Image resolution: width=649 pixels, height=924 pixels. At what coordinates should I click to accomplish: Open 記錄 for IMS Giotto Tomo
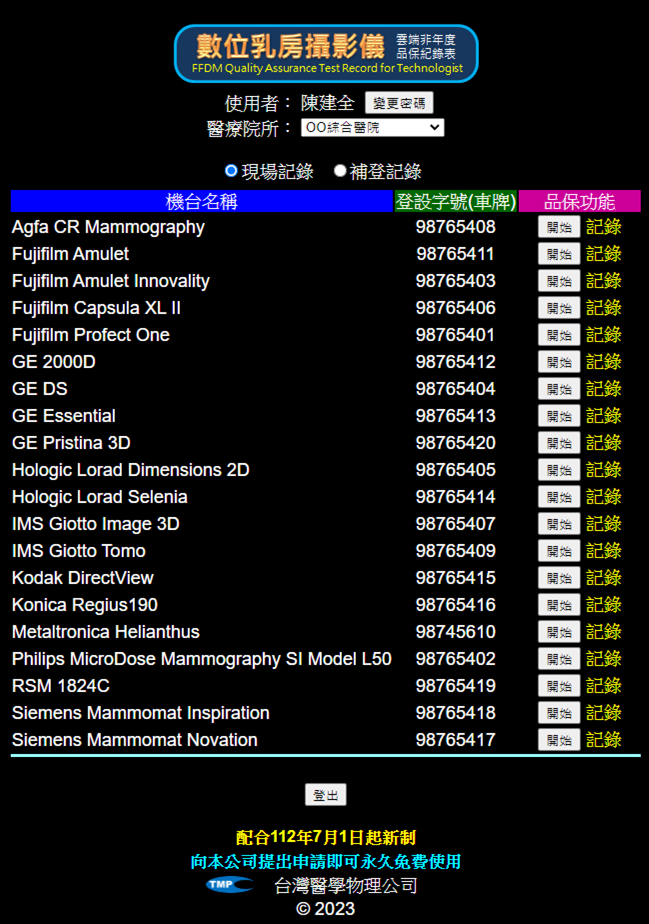click(603, 551)
